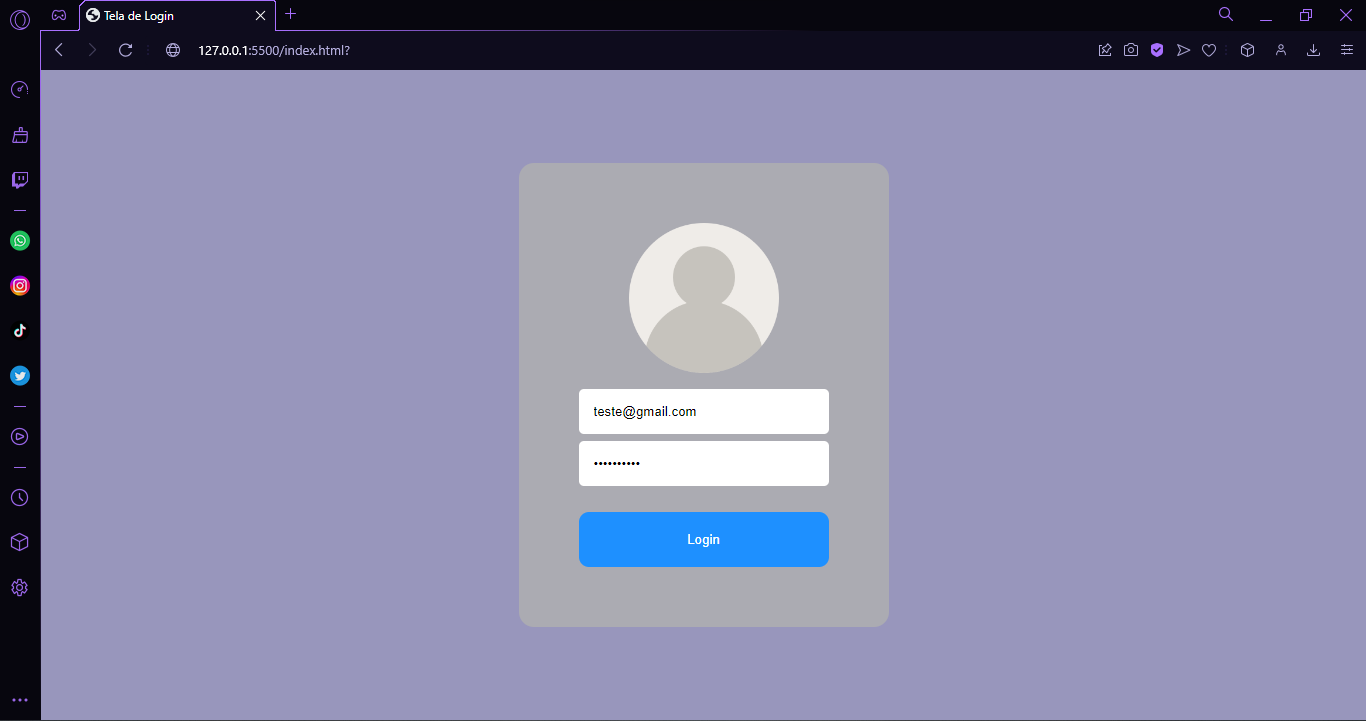Click the purple VPN shield badge
1366x721 pixels.
(1157, 49)
